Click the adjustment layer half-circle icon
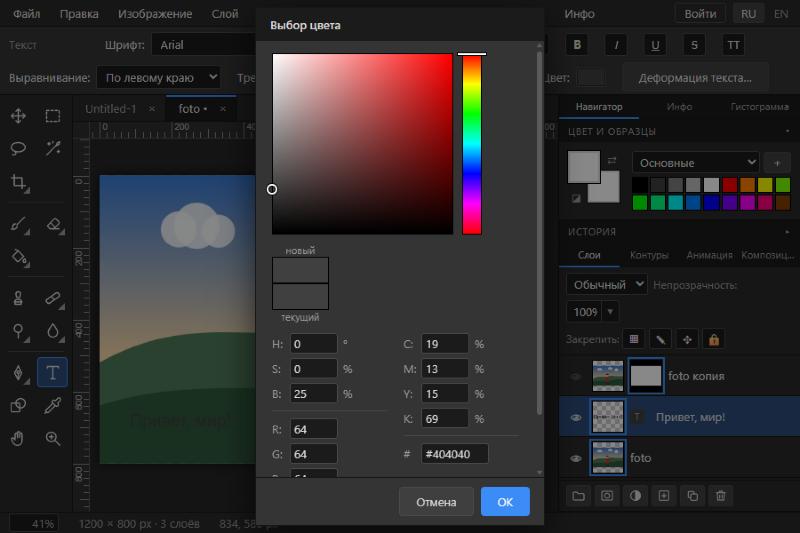The width and height of the screenshot is (800, 533). tap(635, 496)
